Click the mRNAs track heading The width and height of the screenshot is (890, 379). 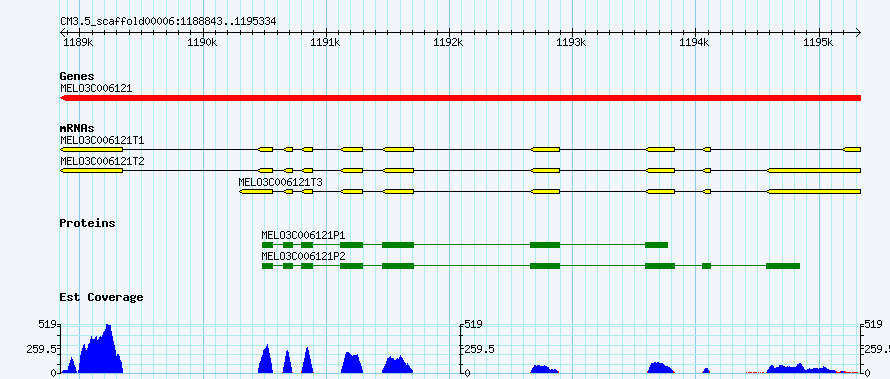77,128
